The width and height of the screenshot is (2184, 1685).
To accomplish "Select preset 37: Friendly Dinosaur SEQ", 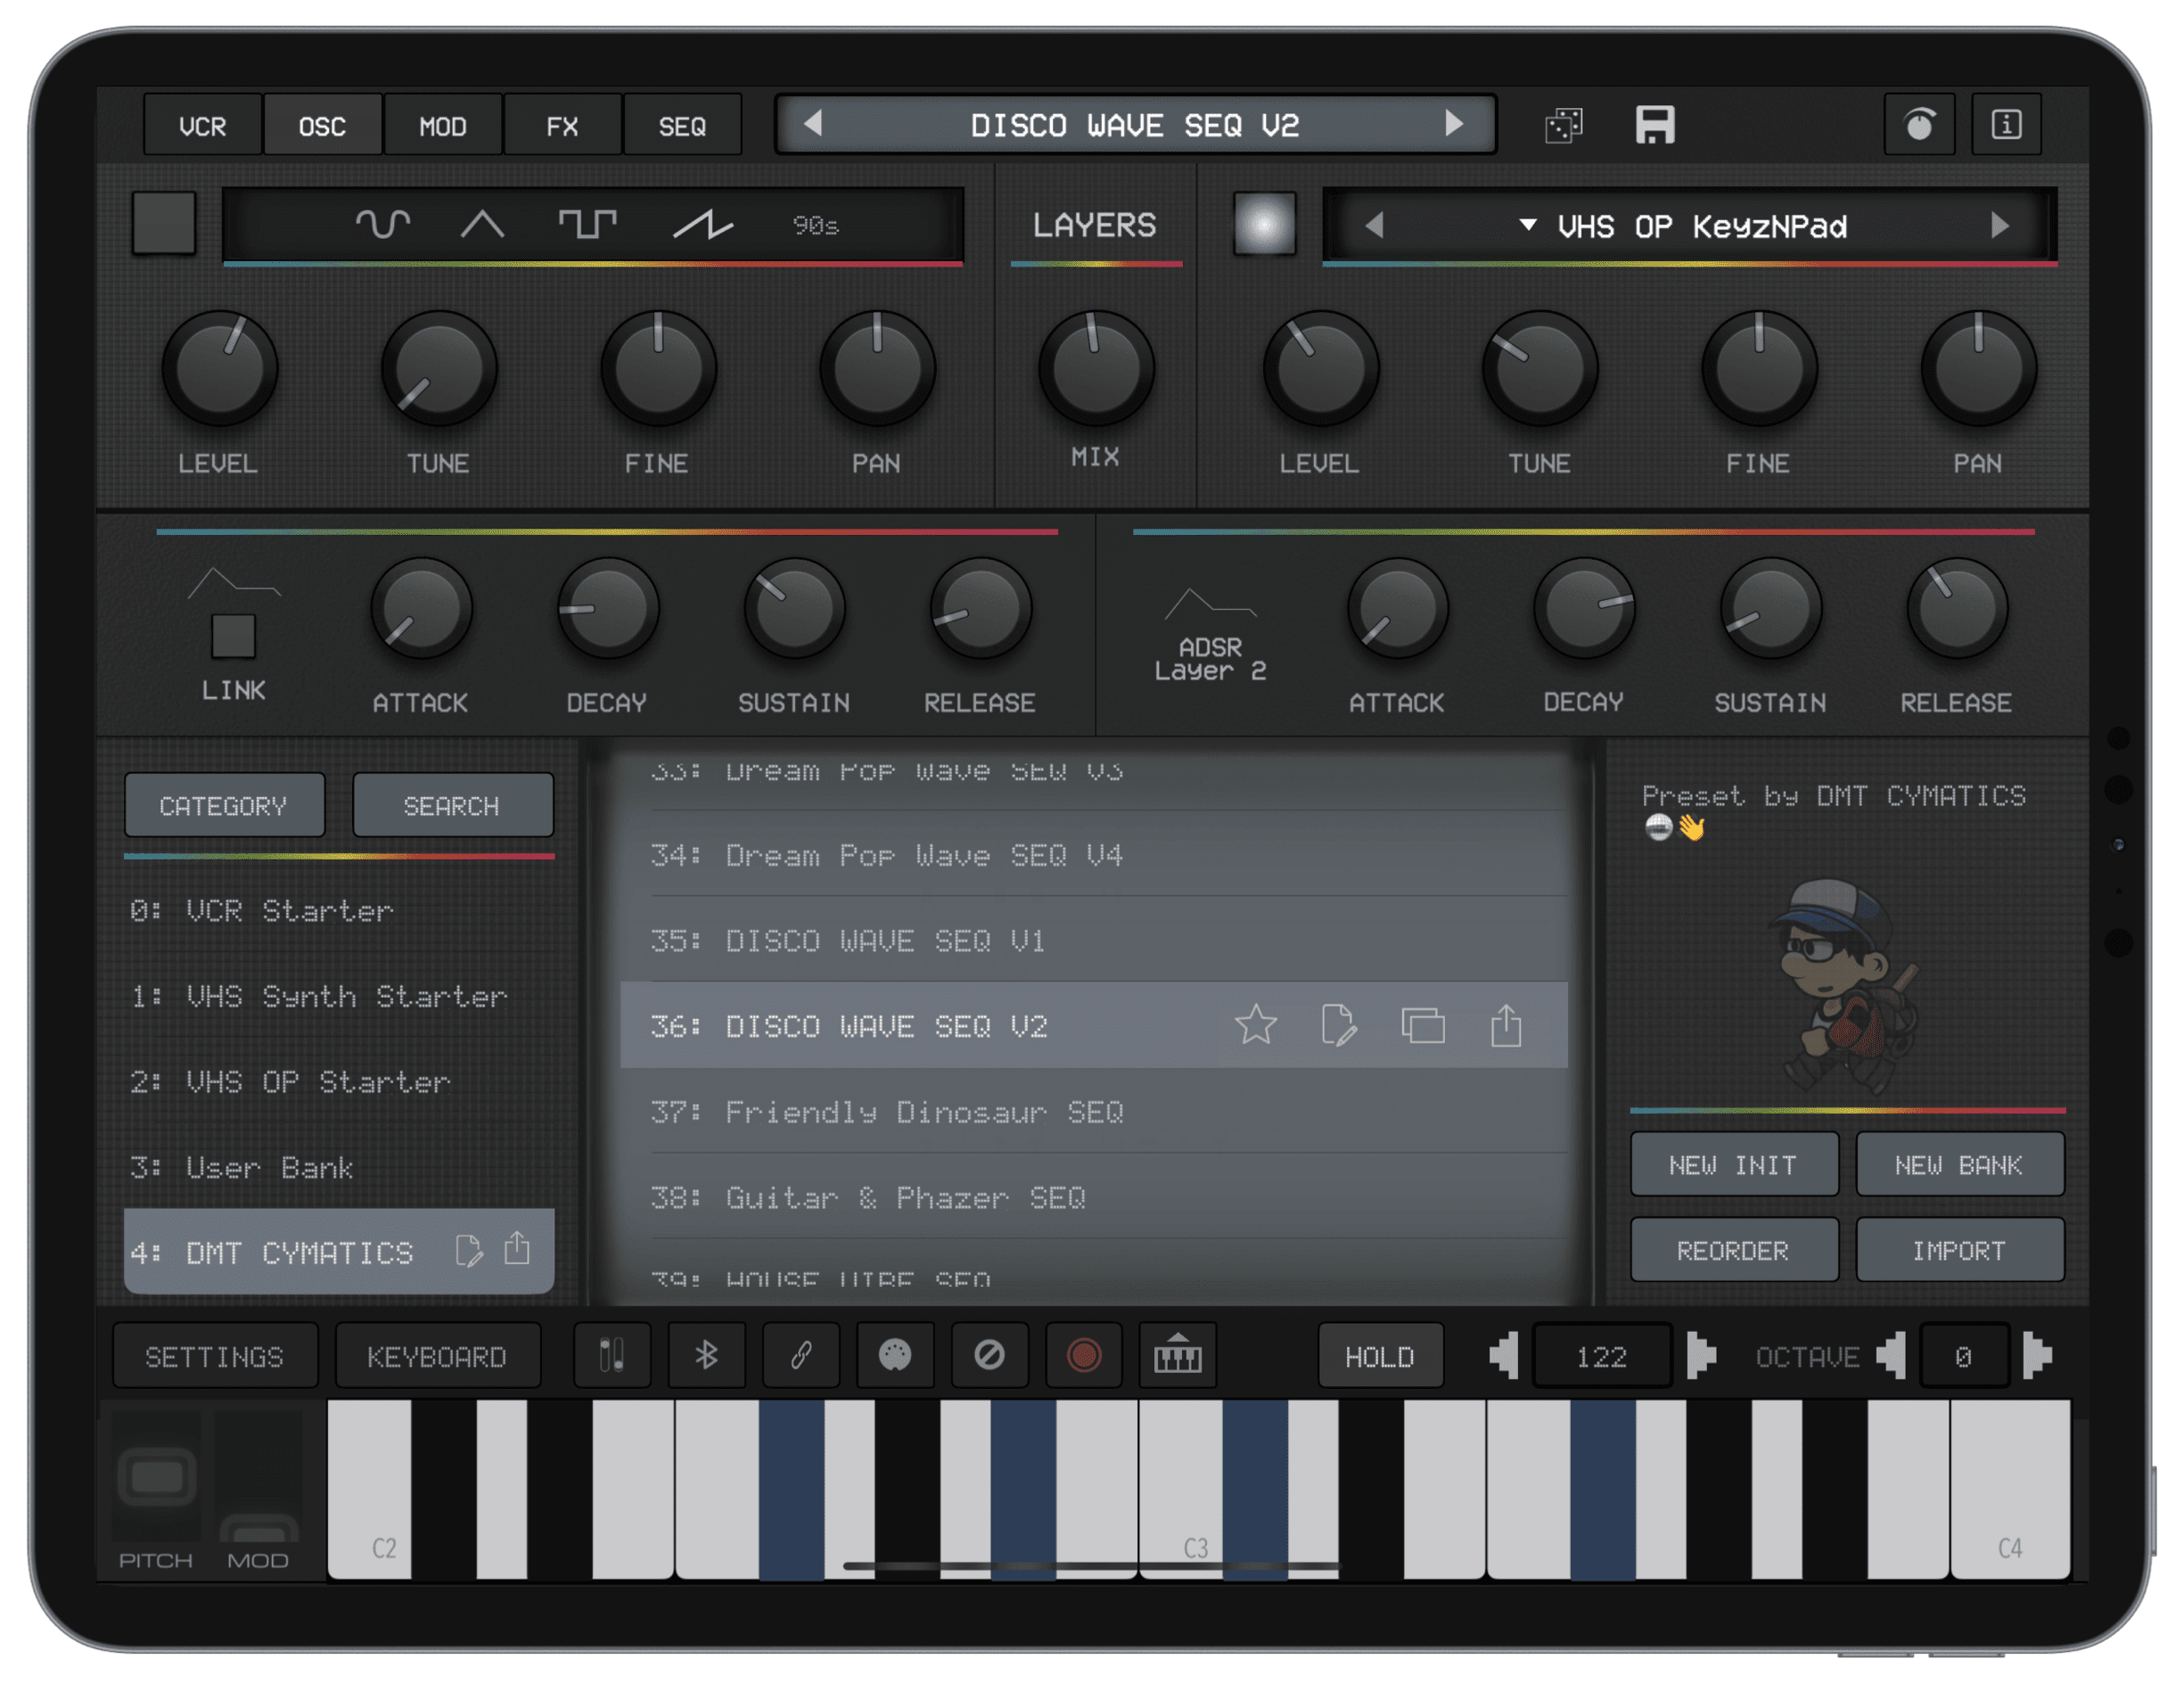I will pyautogui.click(x=1094, y=1111).
